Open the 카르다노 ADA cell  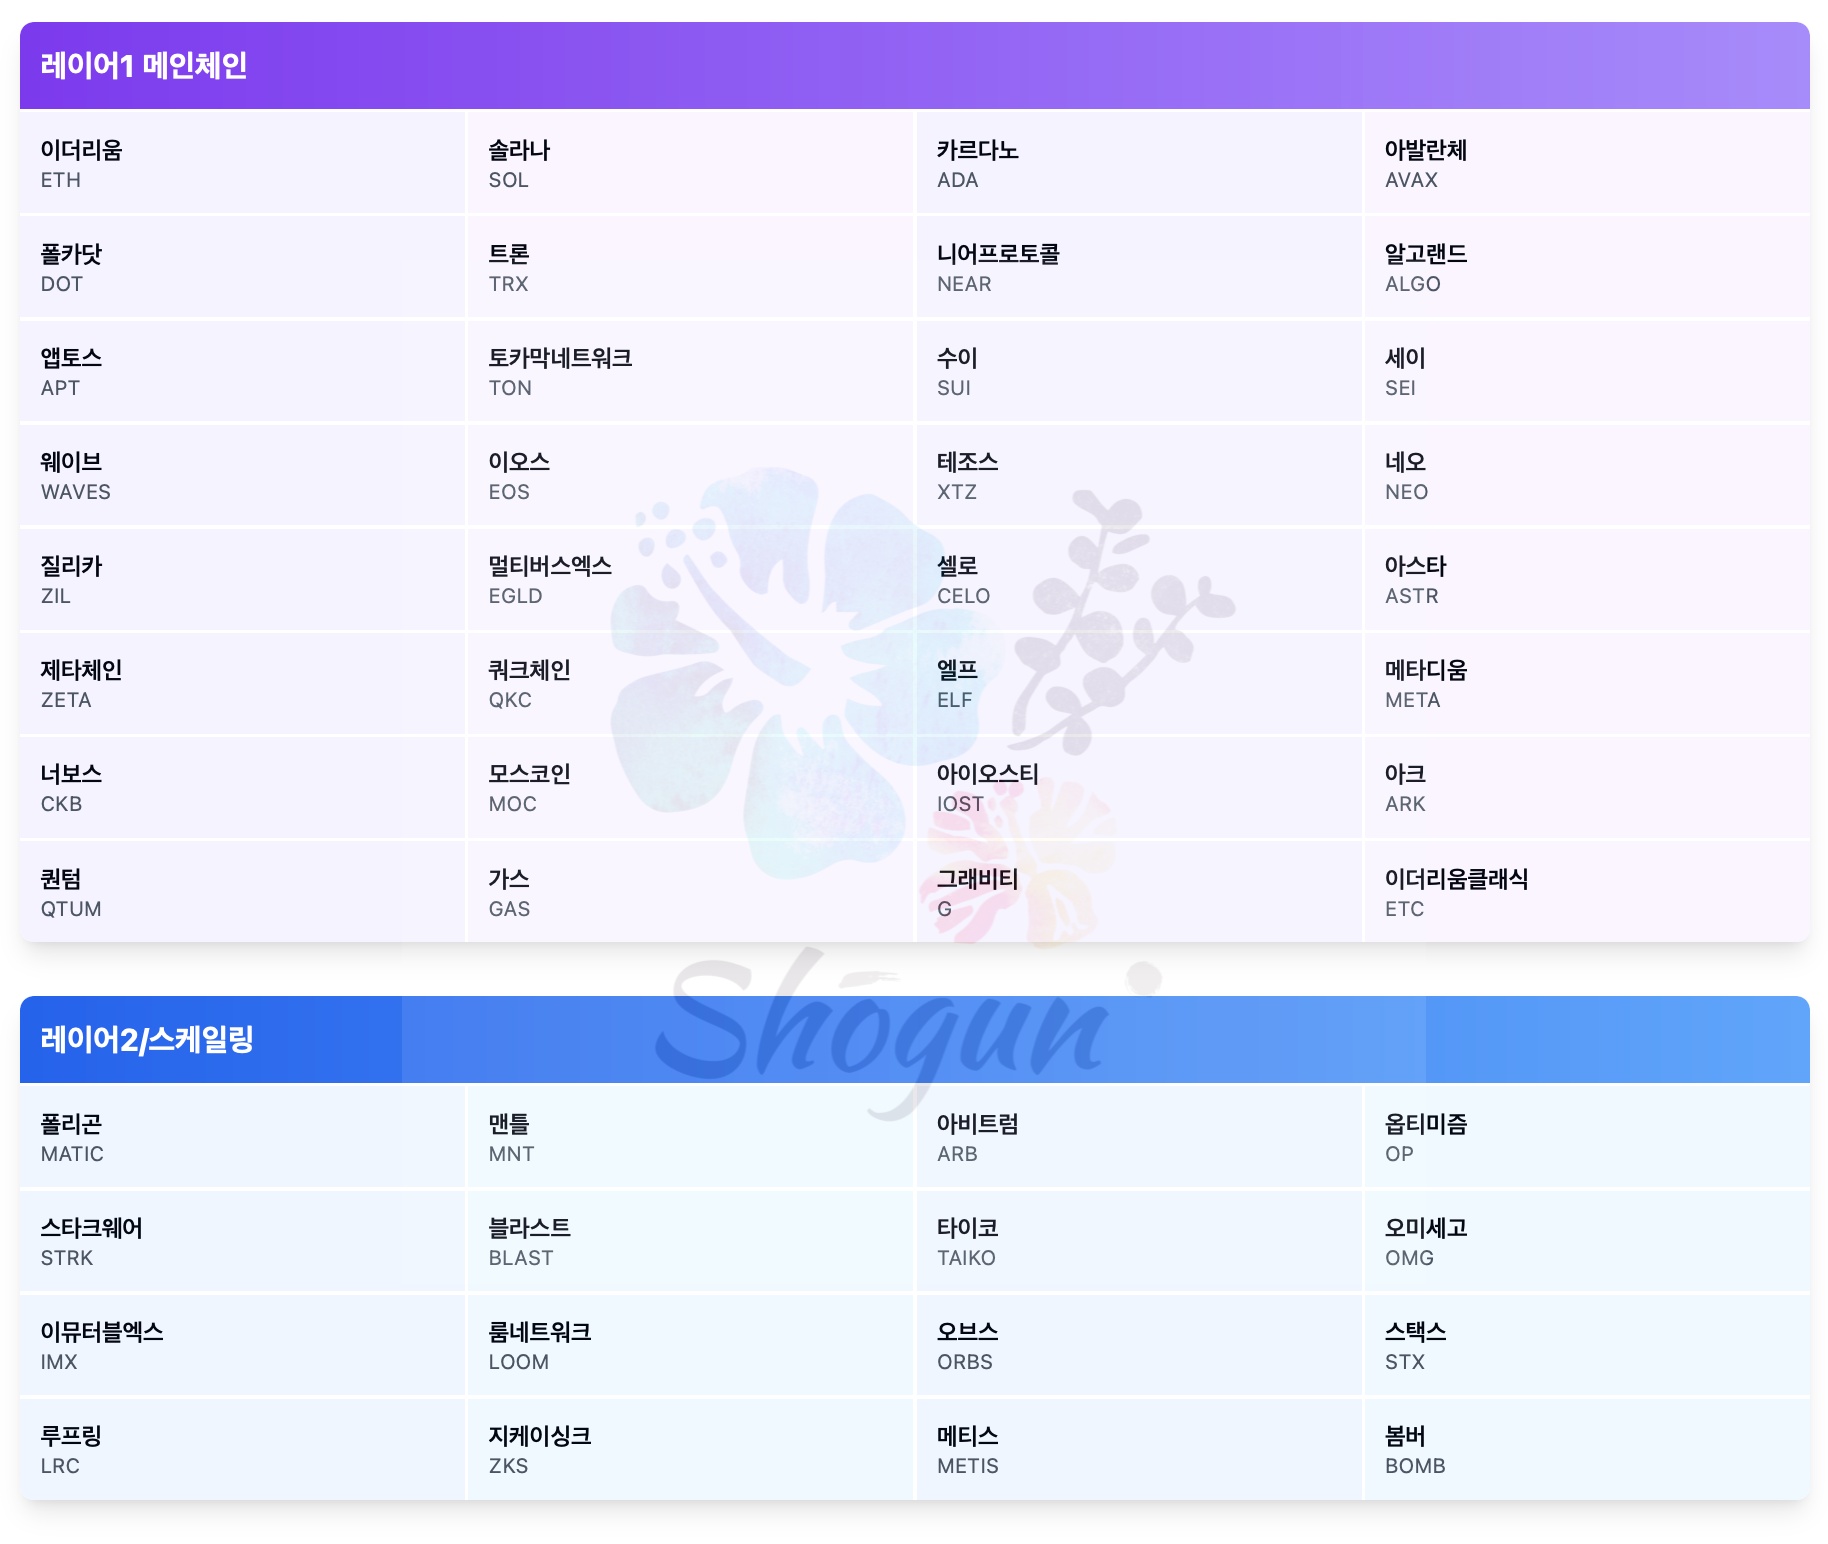[1138, 163]
